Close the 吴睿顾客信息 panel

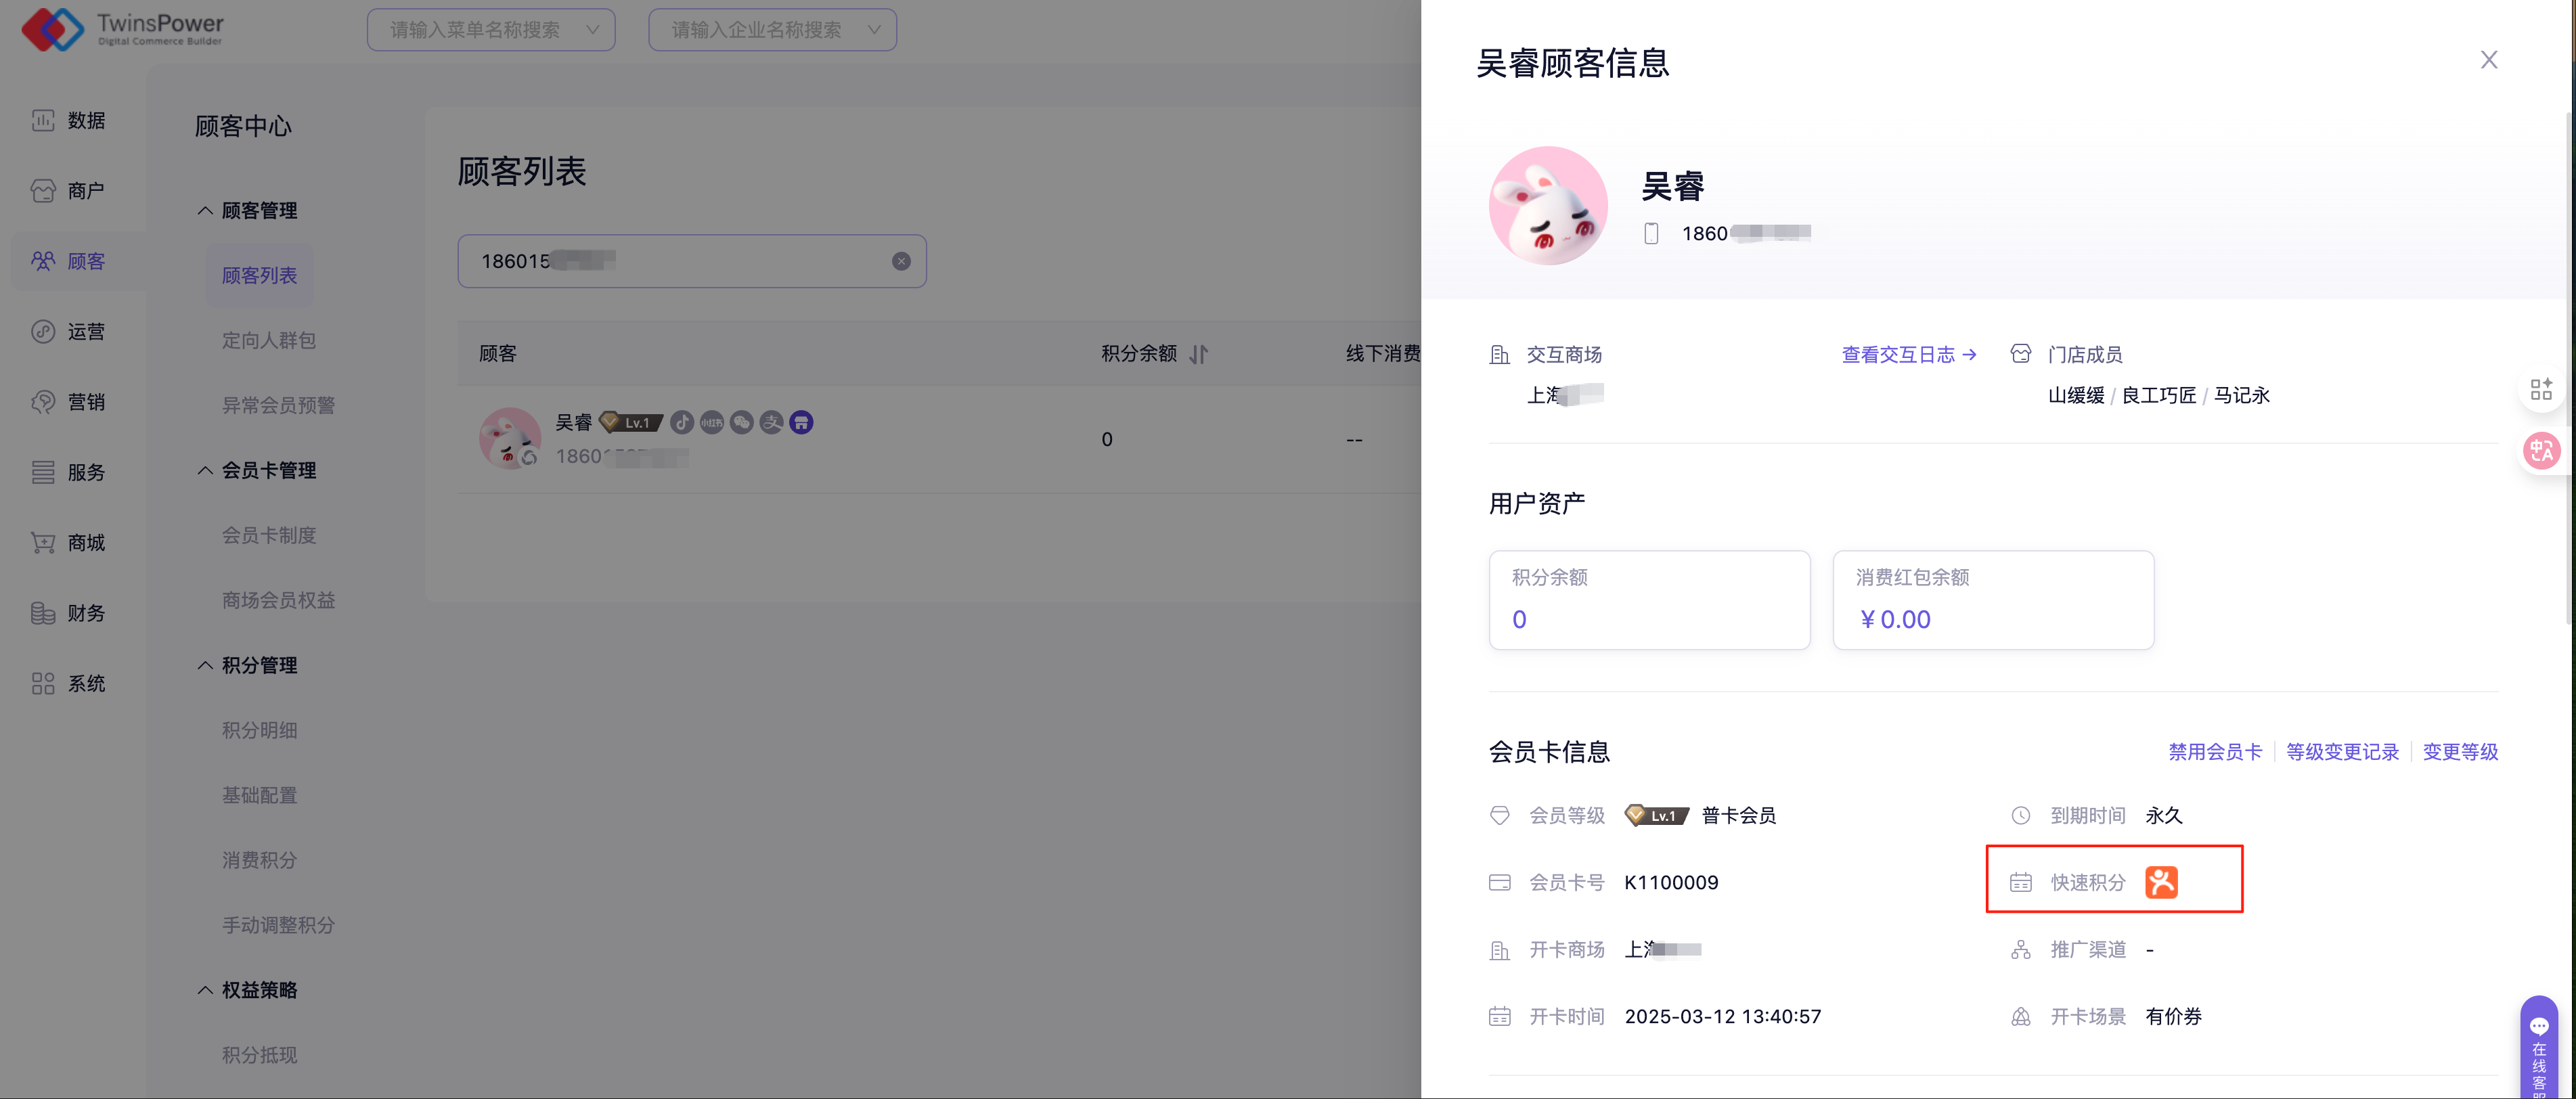(2489, 60)
